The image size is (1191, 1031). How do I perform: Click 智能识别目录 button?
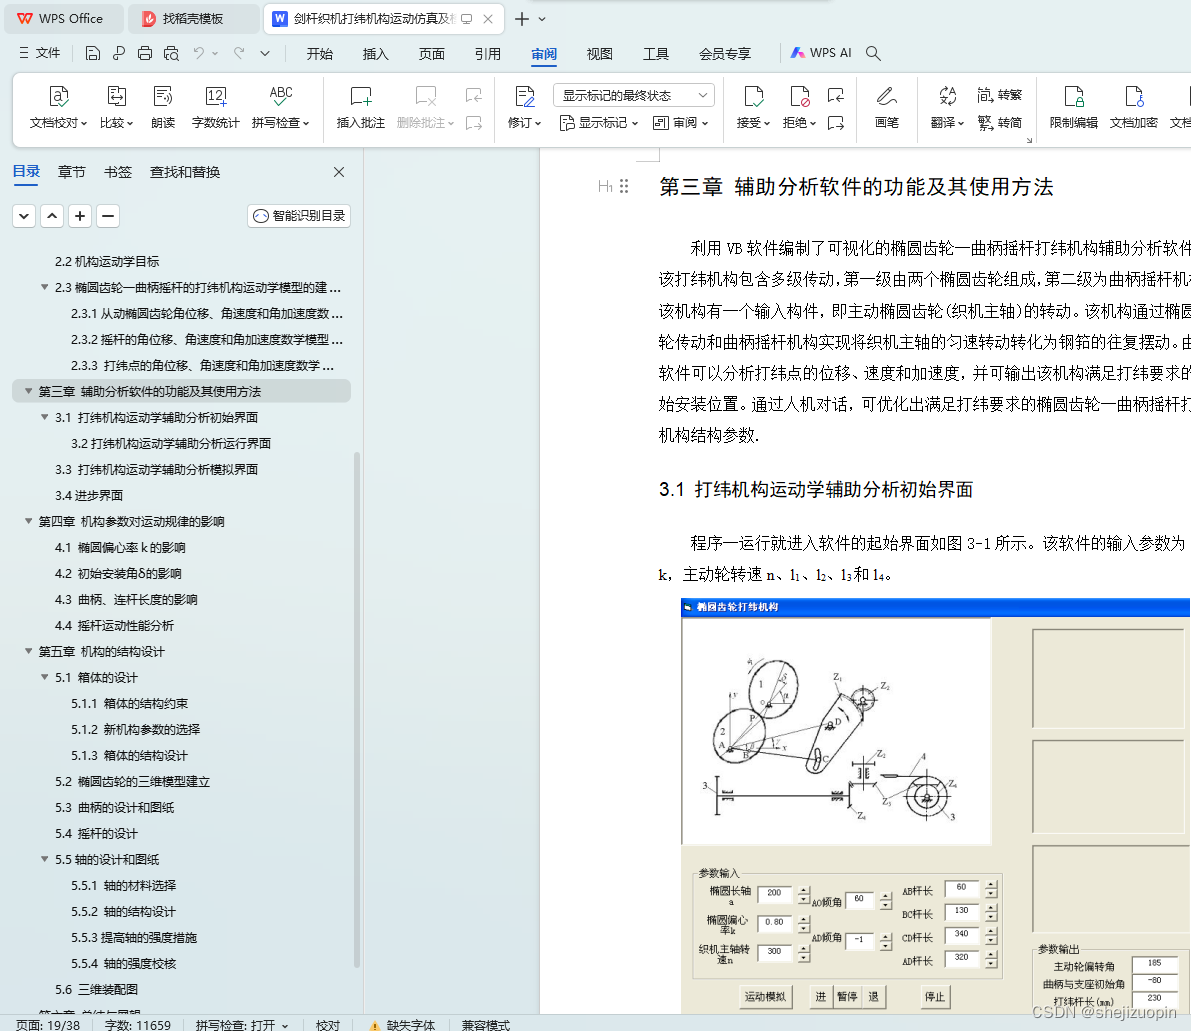coord(299,216)
